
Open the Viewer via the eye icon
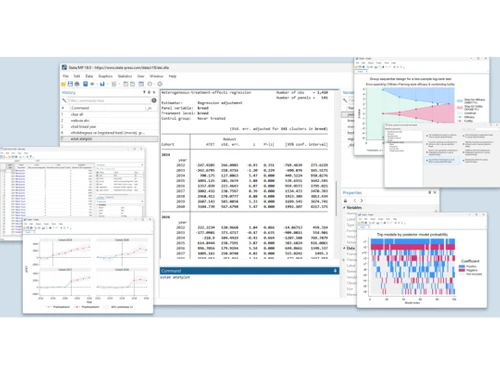[x=92, y=84]
